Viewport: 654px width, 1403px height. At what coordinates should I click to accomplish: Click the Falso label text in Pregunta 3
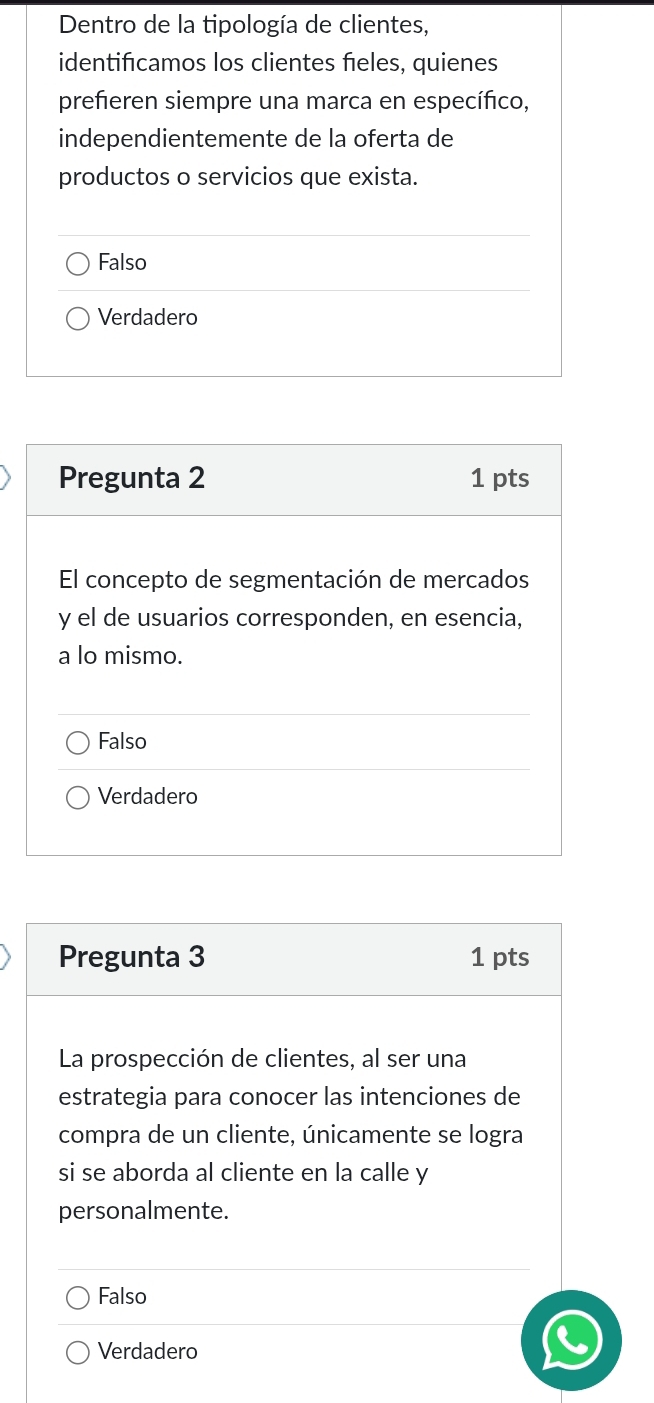click(123, 1297)
